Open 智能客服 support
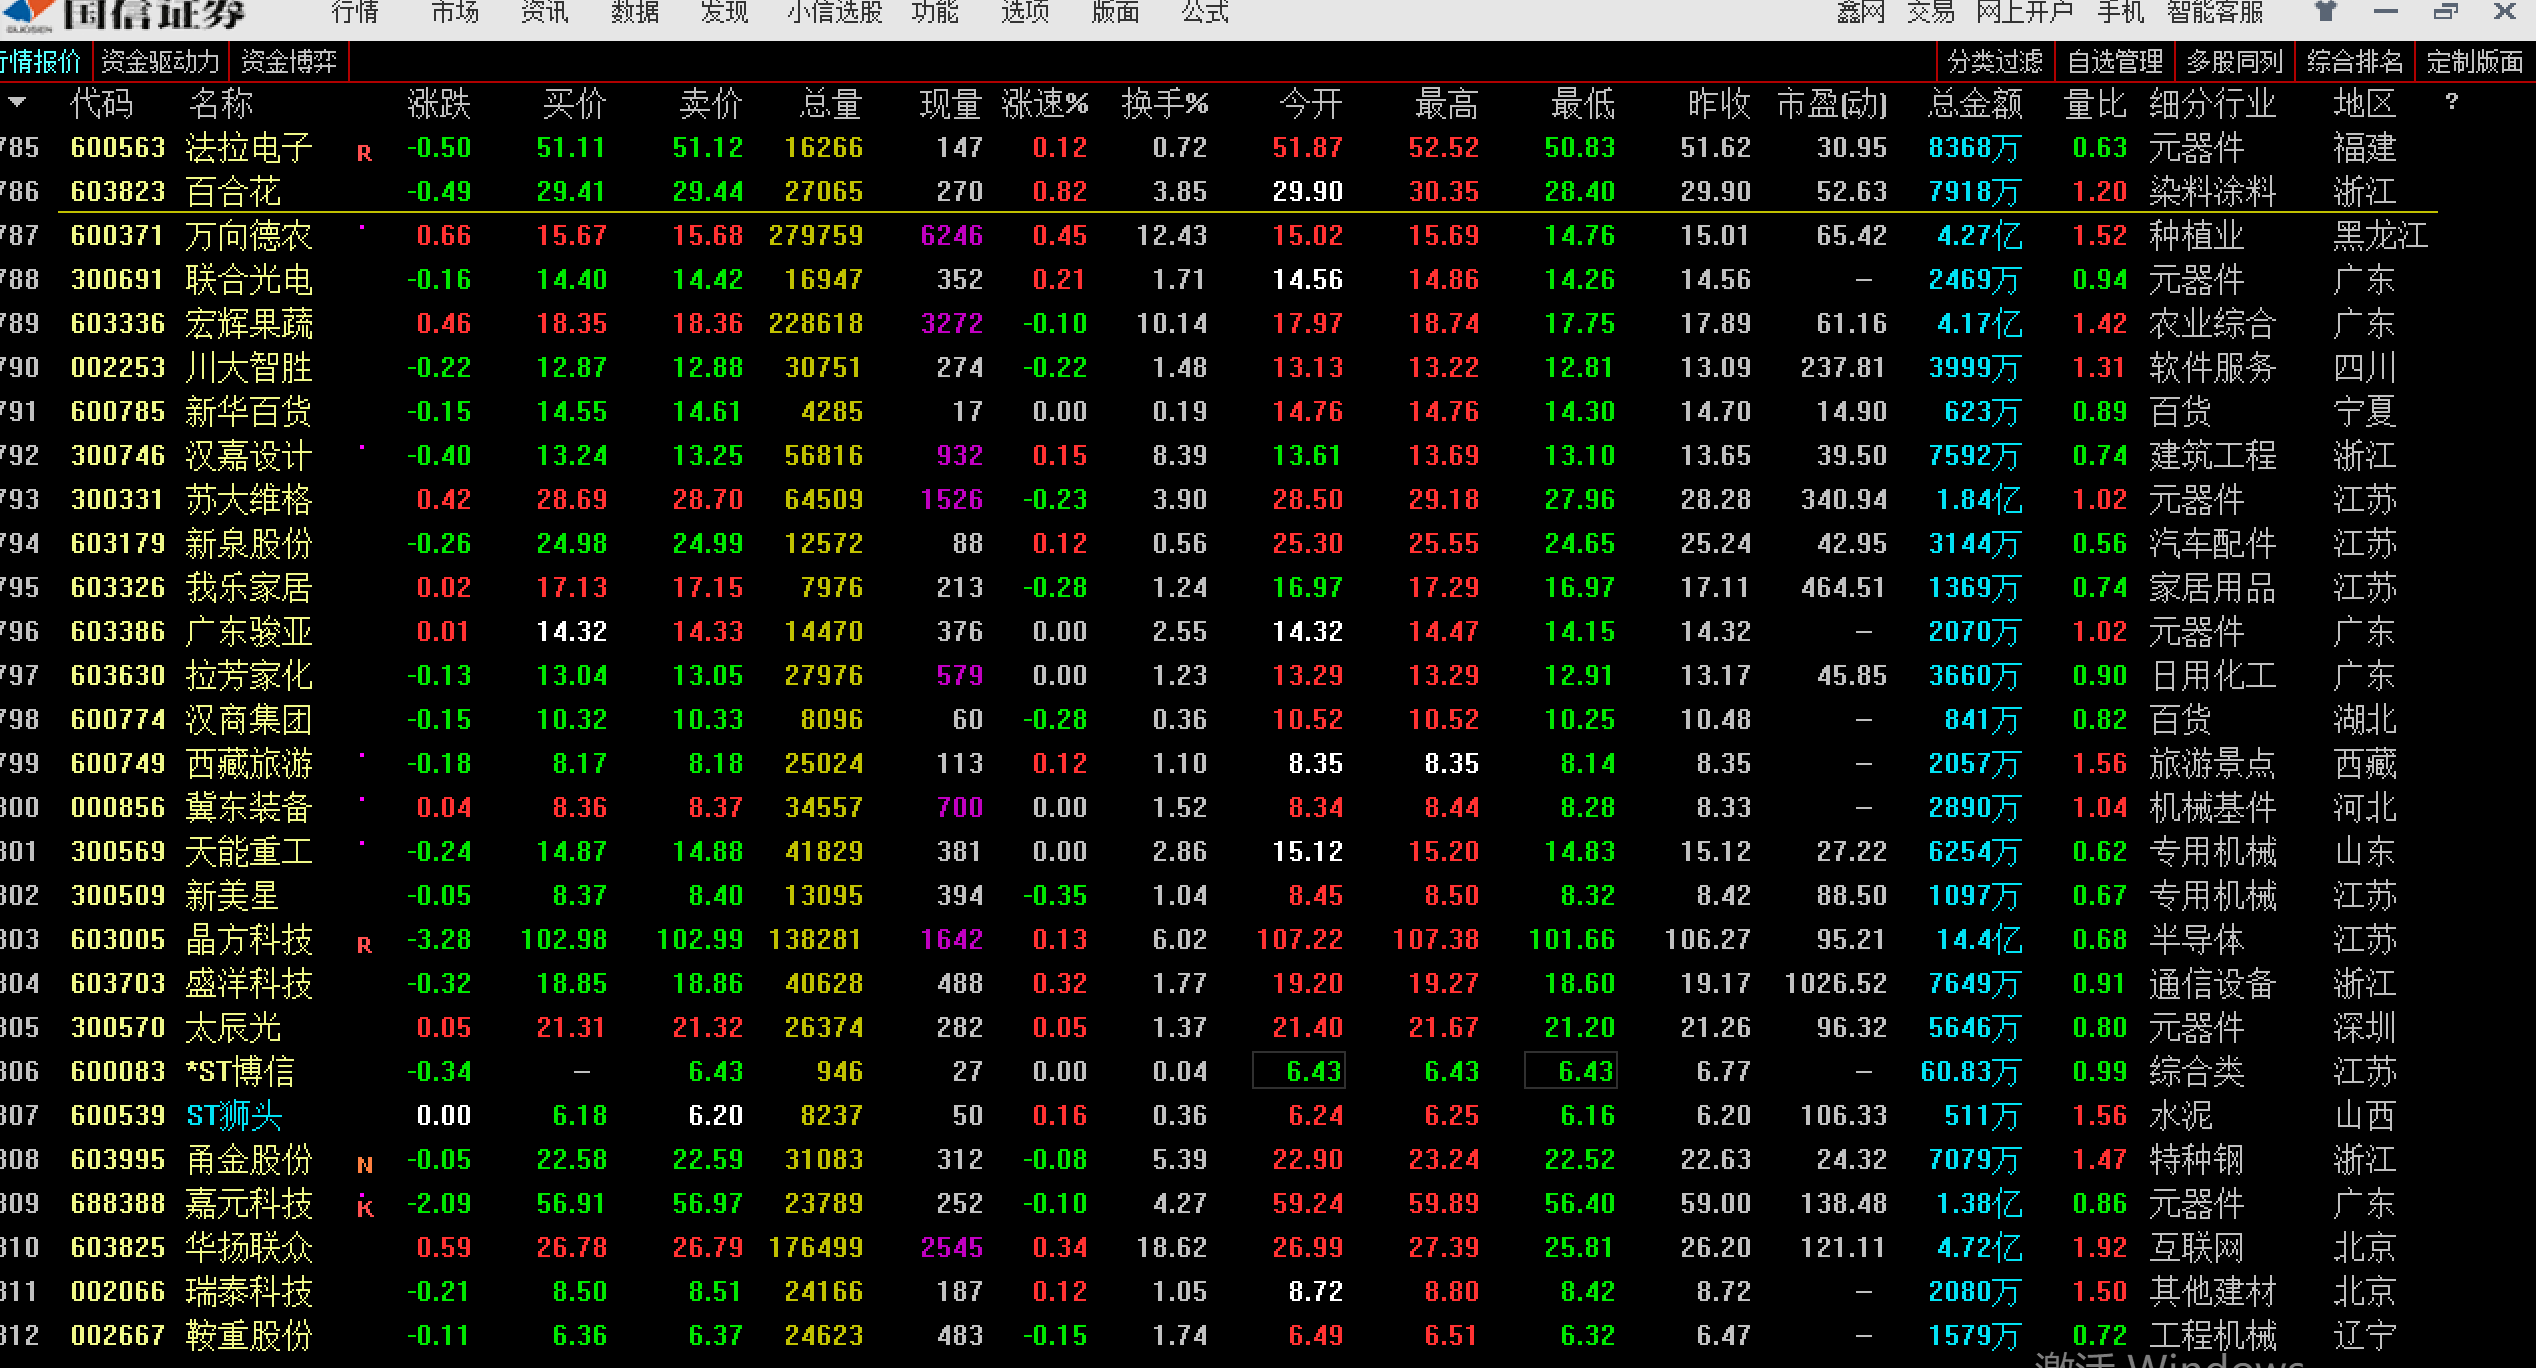 pyautogui.click(x=2214, y=13)
